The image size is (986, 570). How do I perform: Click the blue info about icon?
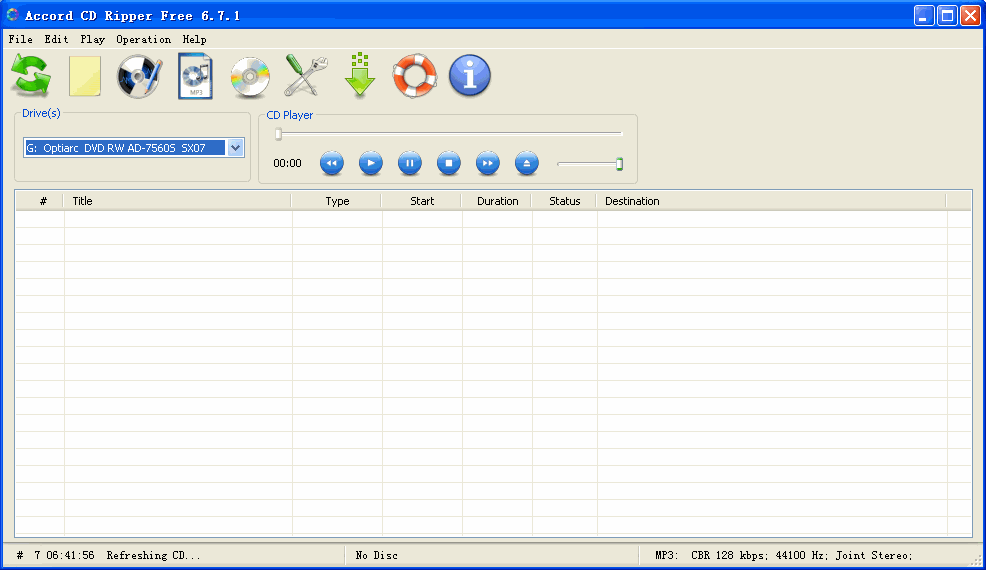tap(470, 75)
